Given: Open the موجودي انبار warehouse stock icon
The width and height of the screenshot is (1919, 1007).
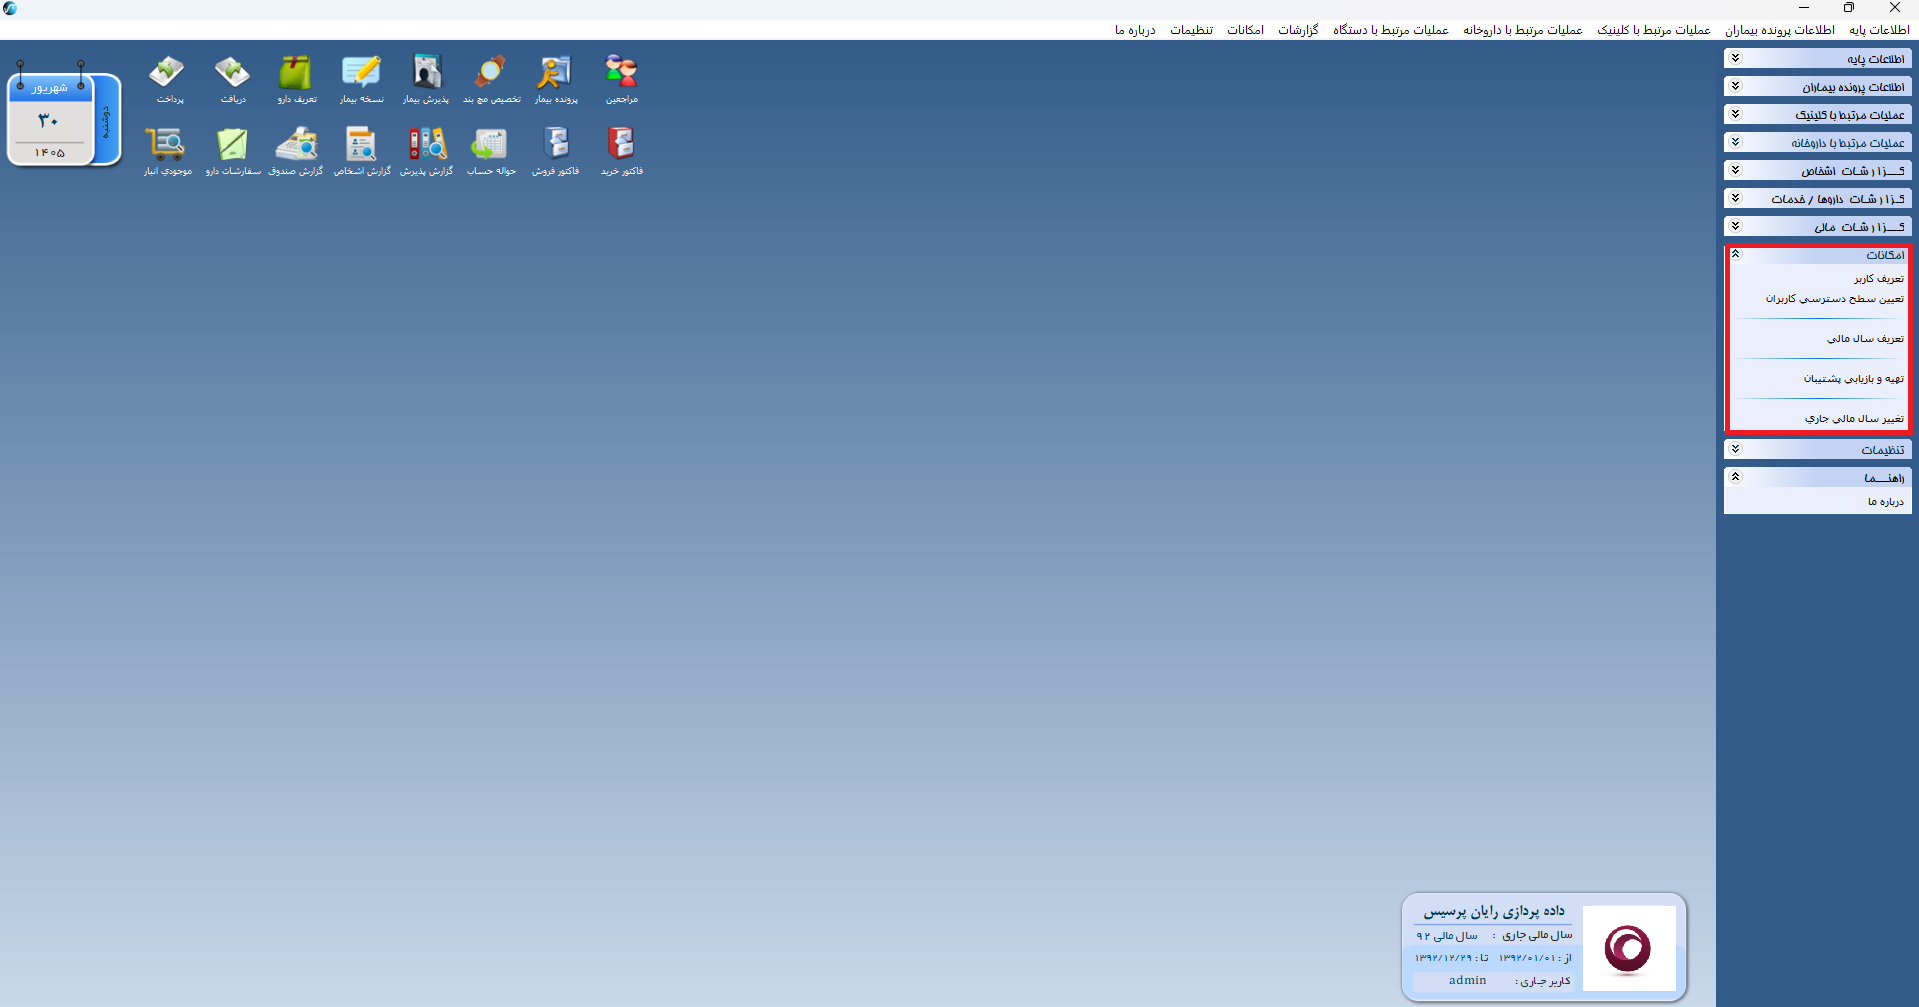Looking at the screenshot, I should pos(167,151).
